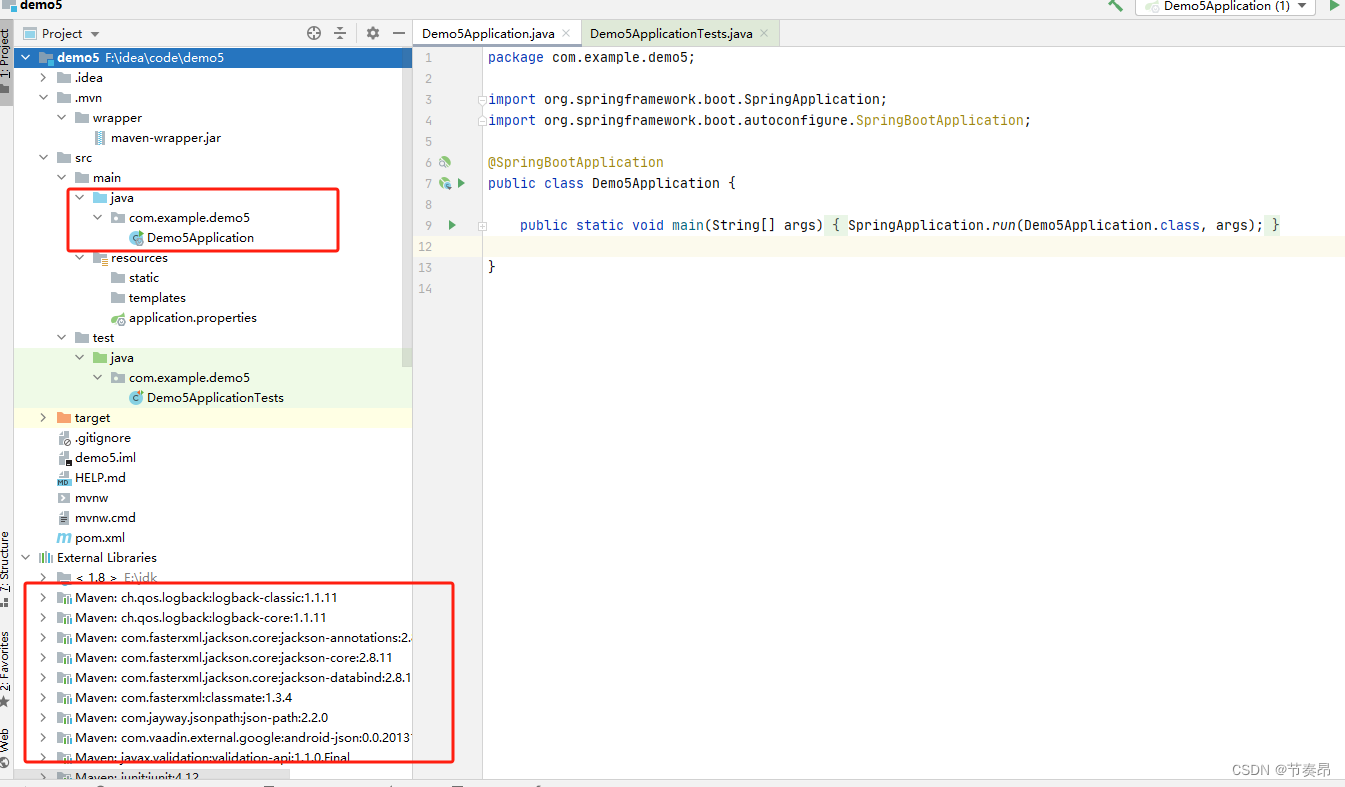Toggle the 1: Project tool window stripe

6,62
